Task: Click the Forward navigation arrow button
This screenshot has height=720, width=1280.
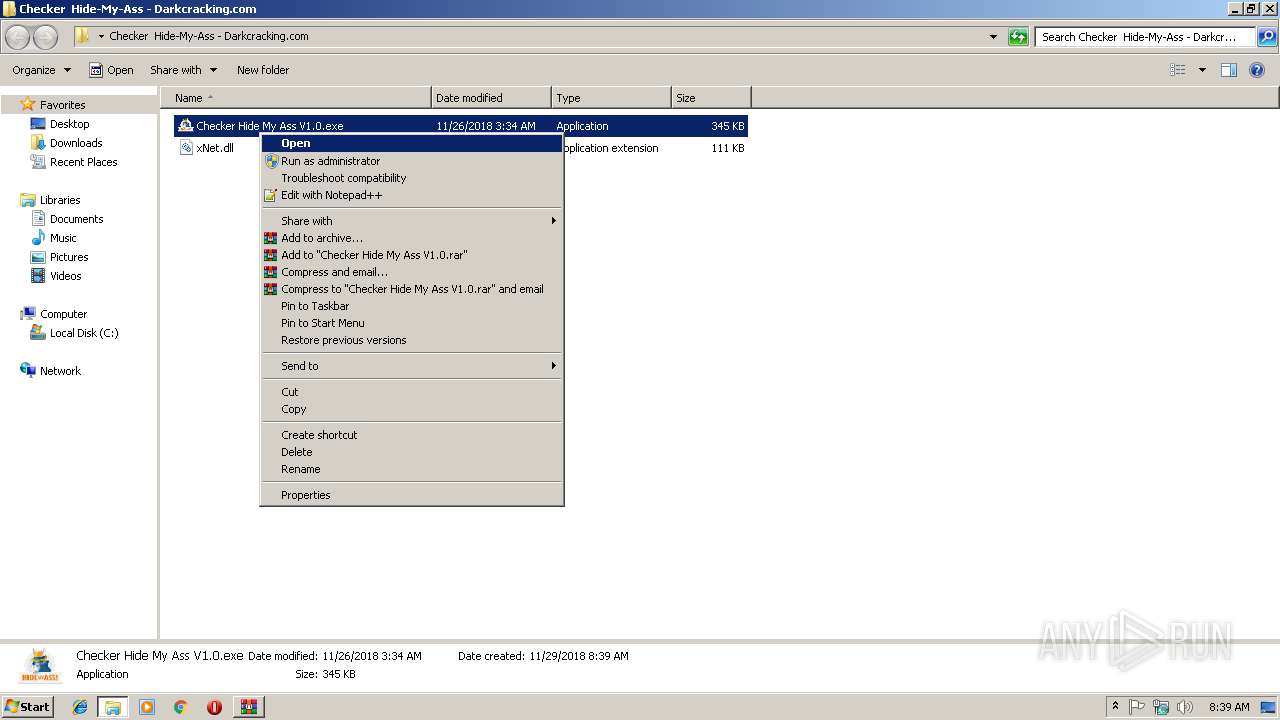Action: click(45, 37)
